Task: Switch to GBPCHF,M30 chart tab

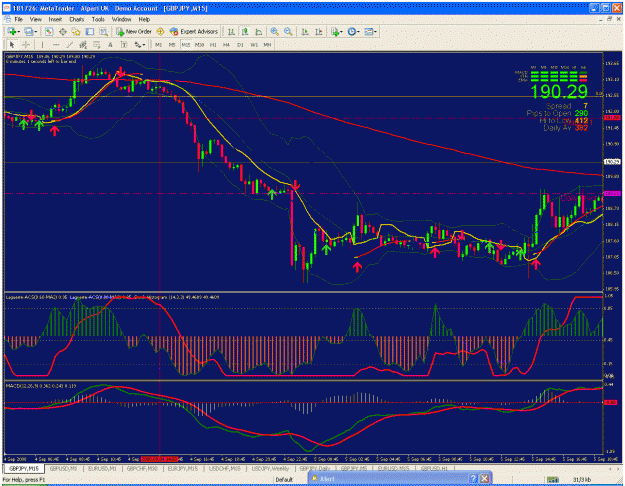Action: click(x=142, y=468)
